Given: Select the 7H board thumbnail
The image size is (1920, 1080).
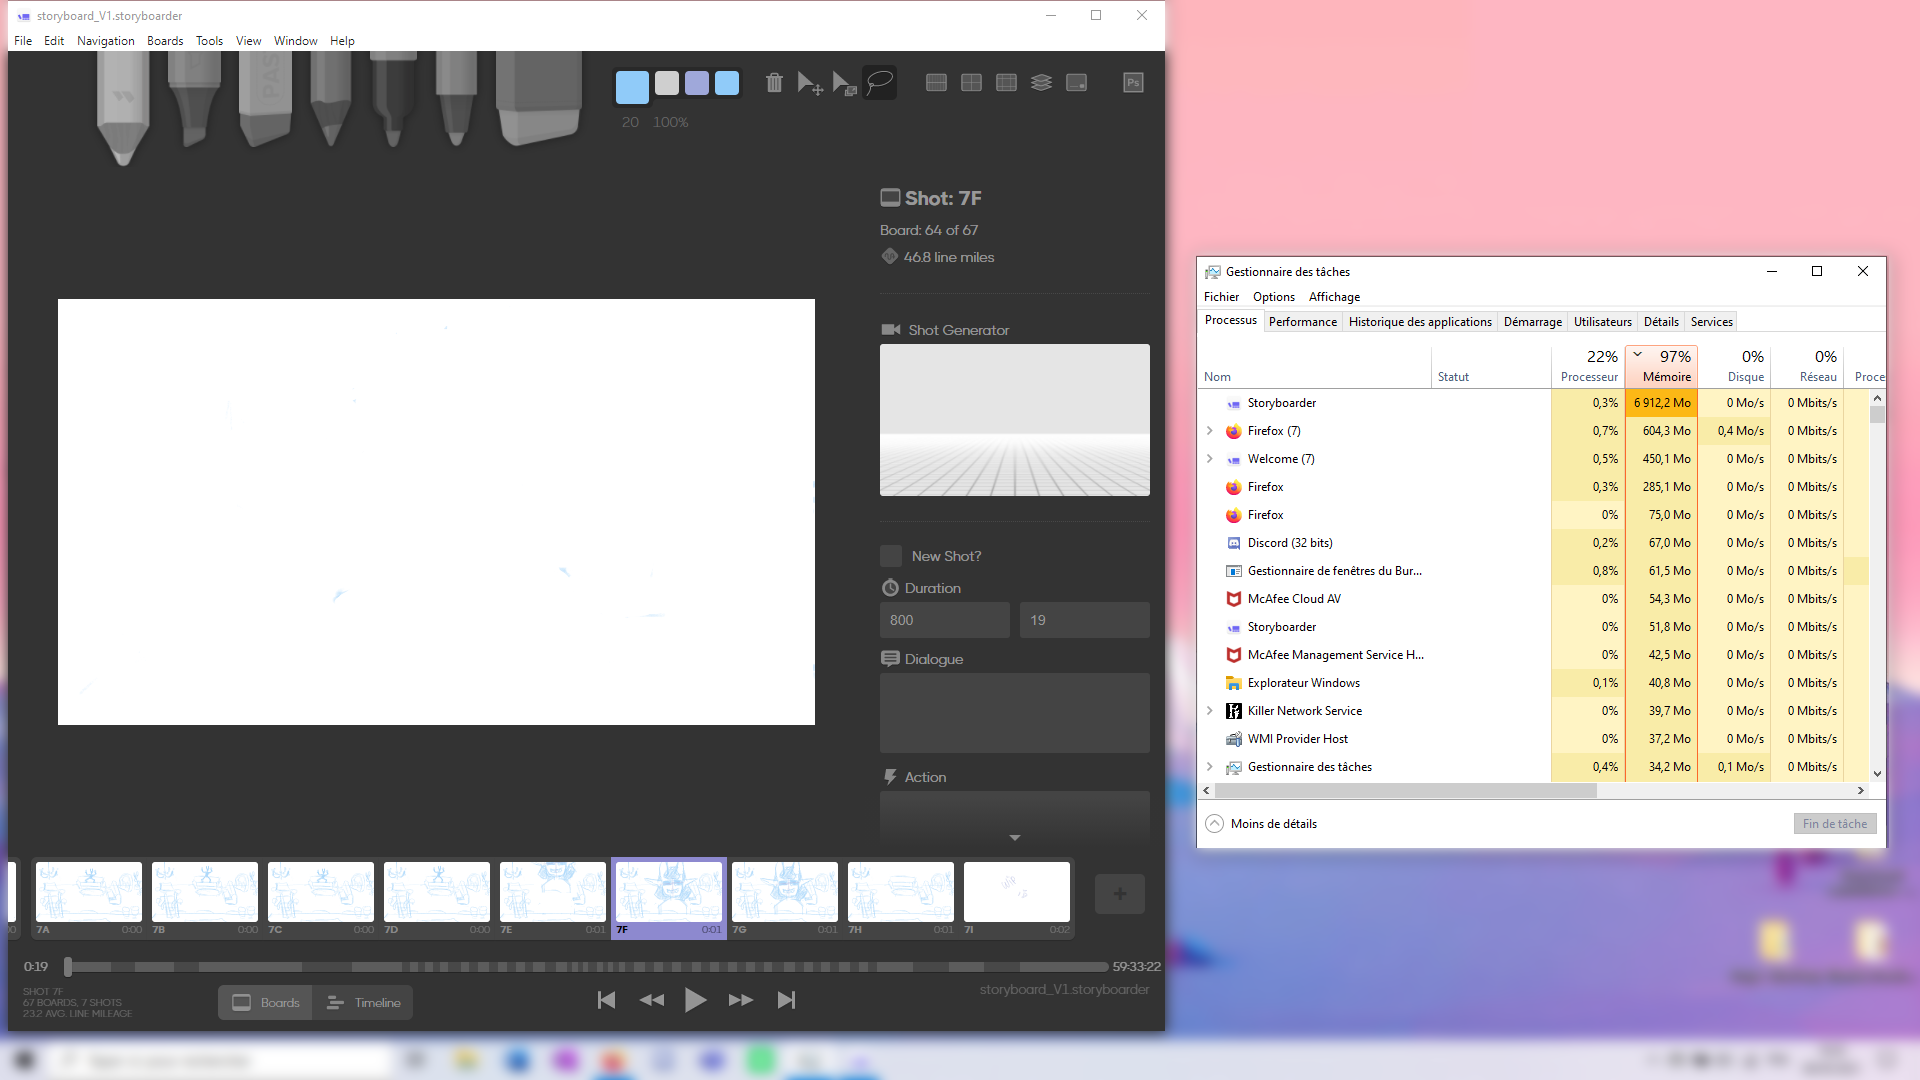Looking at the screenshot, I should [x=900, y=891].
